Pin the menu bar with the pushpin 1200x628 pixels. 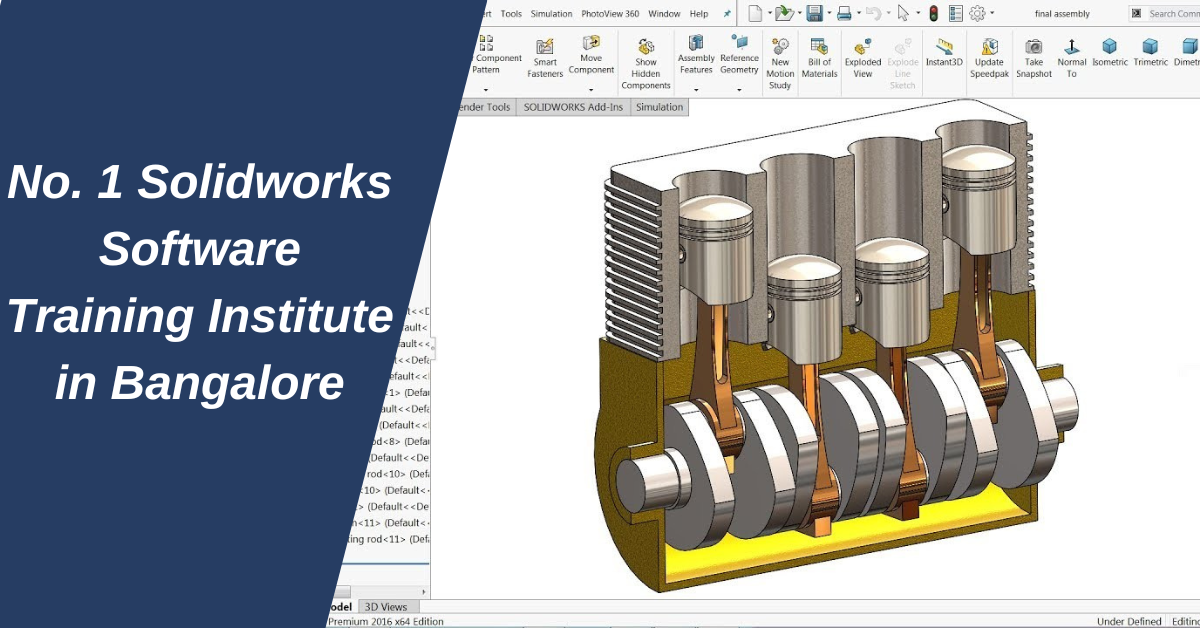tap(727, 14)
